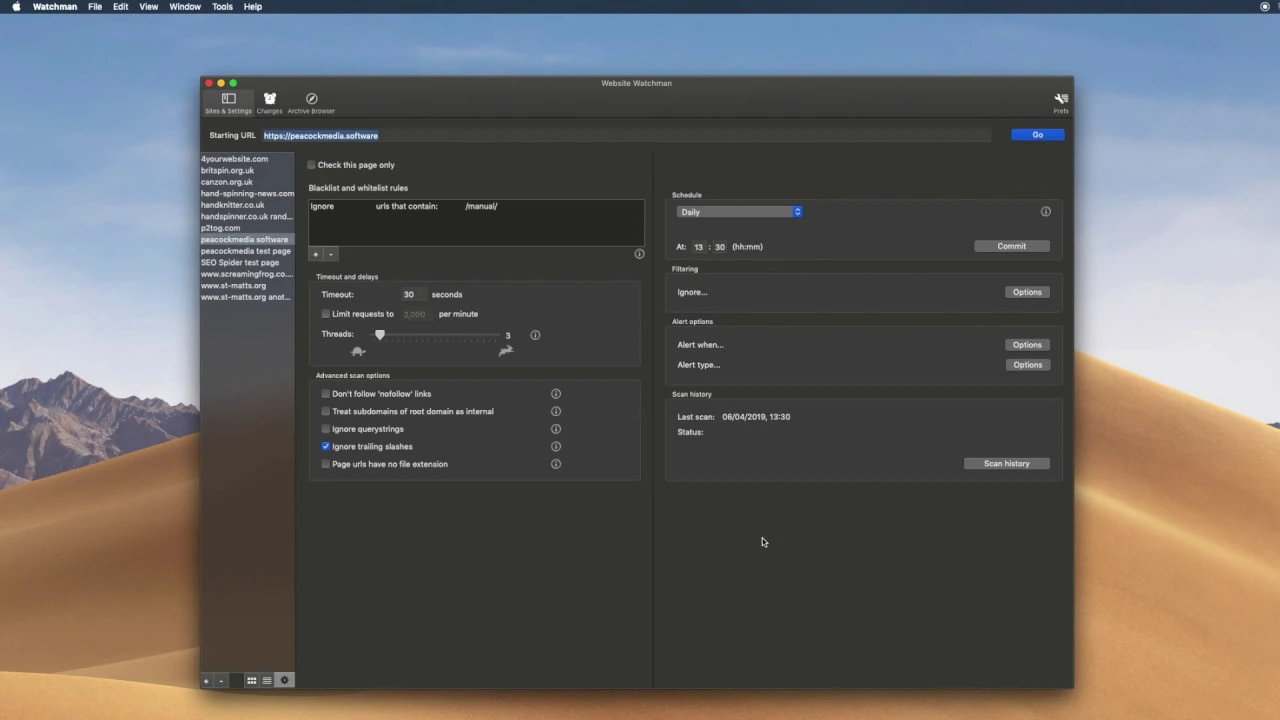1280x720 pixels.
Task: Show info for Ignore trailing slashes
Action: click(556, 447)
